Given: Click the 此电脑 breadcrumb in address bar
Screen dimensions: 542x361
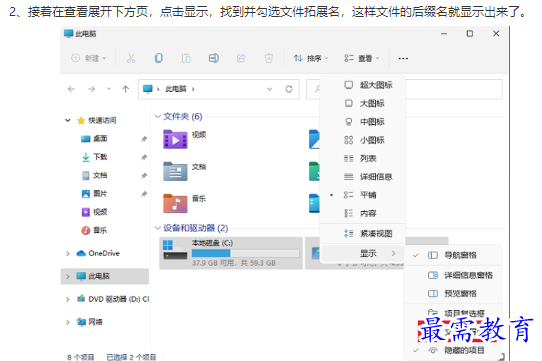Looking at the screenshot, I should [x=176, y=89].
